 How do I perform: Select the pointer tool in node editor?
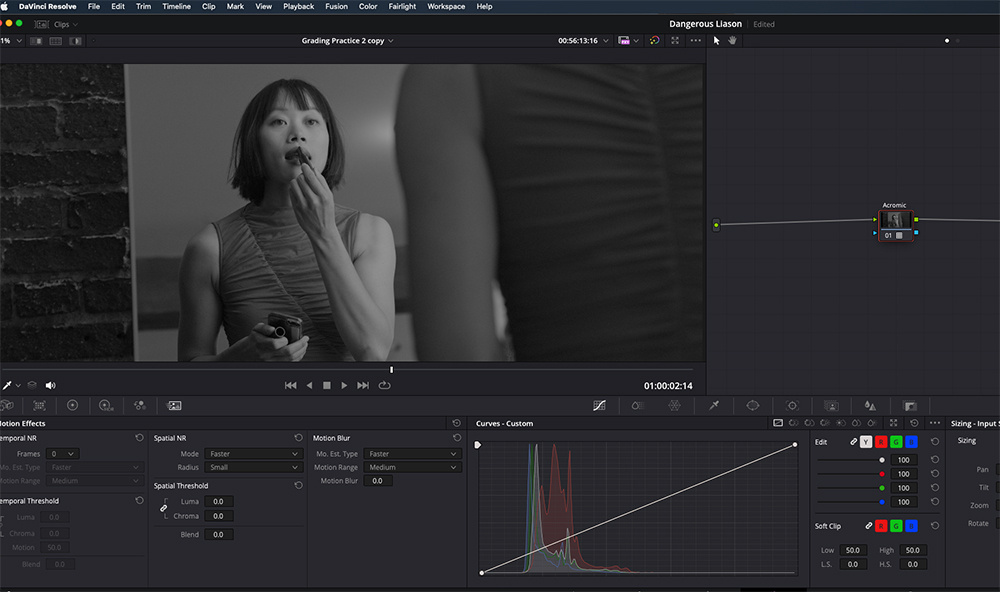(716, 40)
